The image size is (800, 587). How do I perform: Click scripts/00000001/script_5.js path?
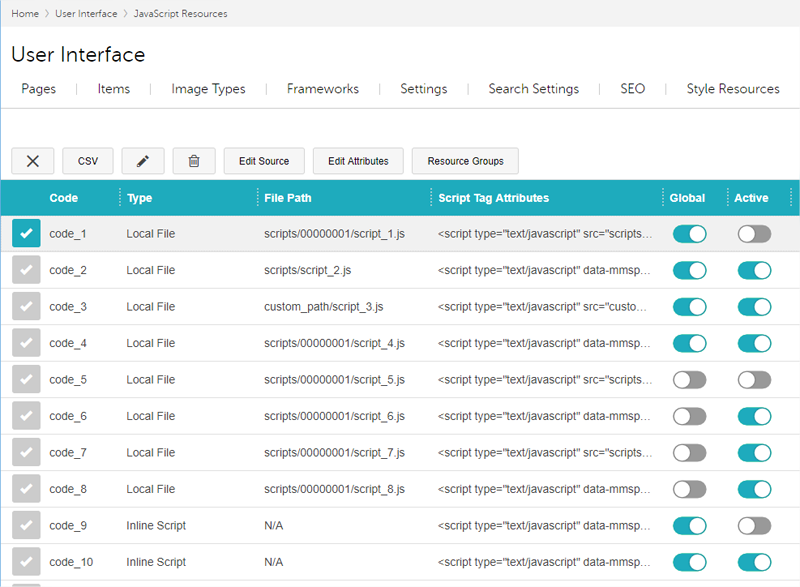tap(334, 380)
